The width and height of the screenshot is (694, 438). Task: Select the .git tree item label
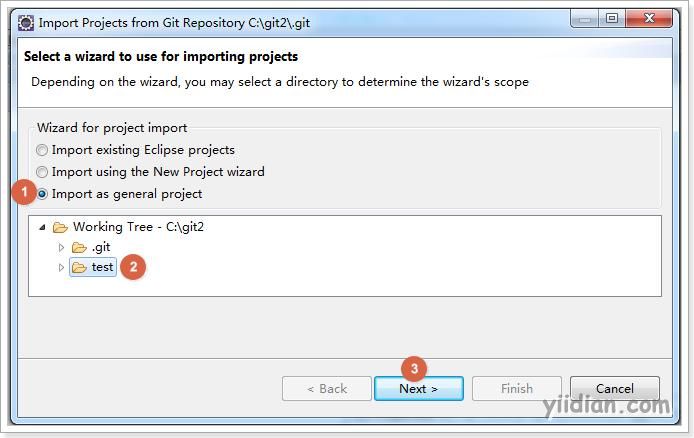101,247
